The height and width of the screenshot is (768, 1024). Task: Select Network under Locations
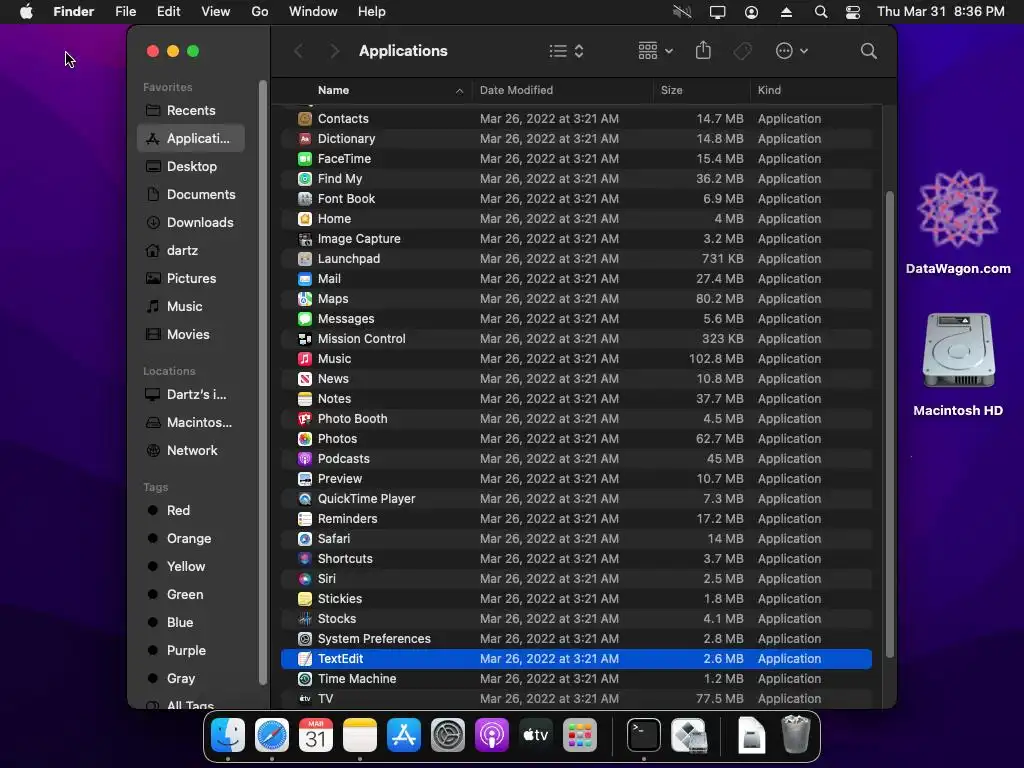[x=191, y=451]
